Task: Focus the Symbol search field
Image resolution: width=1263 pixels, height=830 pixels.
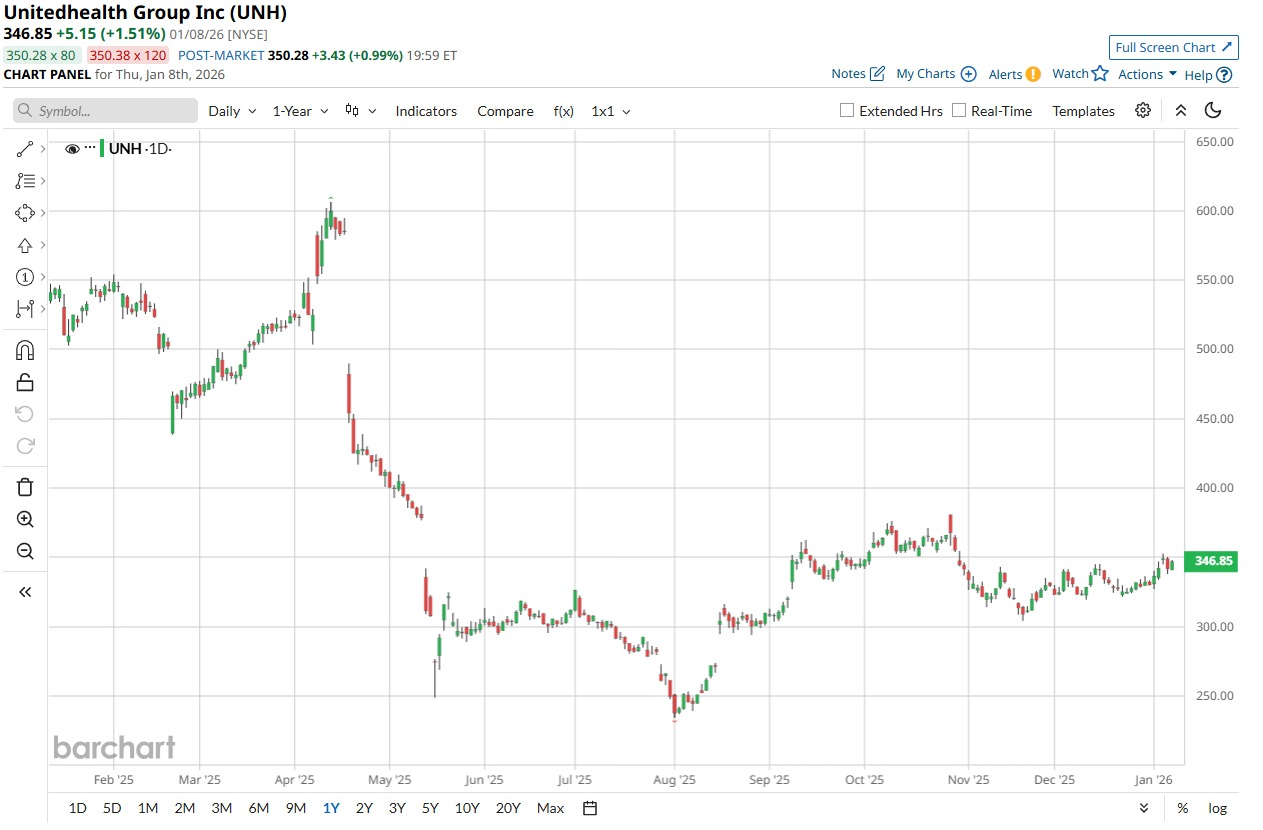Action: coord(105,111)
